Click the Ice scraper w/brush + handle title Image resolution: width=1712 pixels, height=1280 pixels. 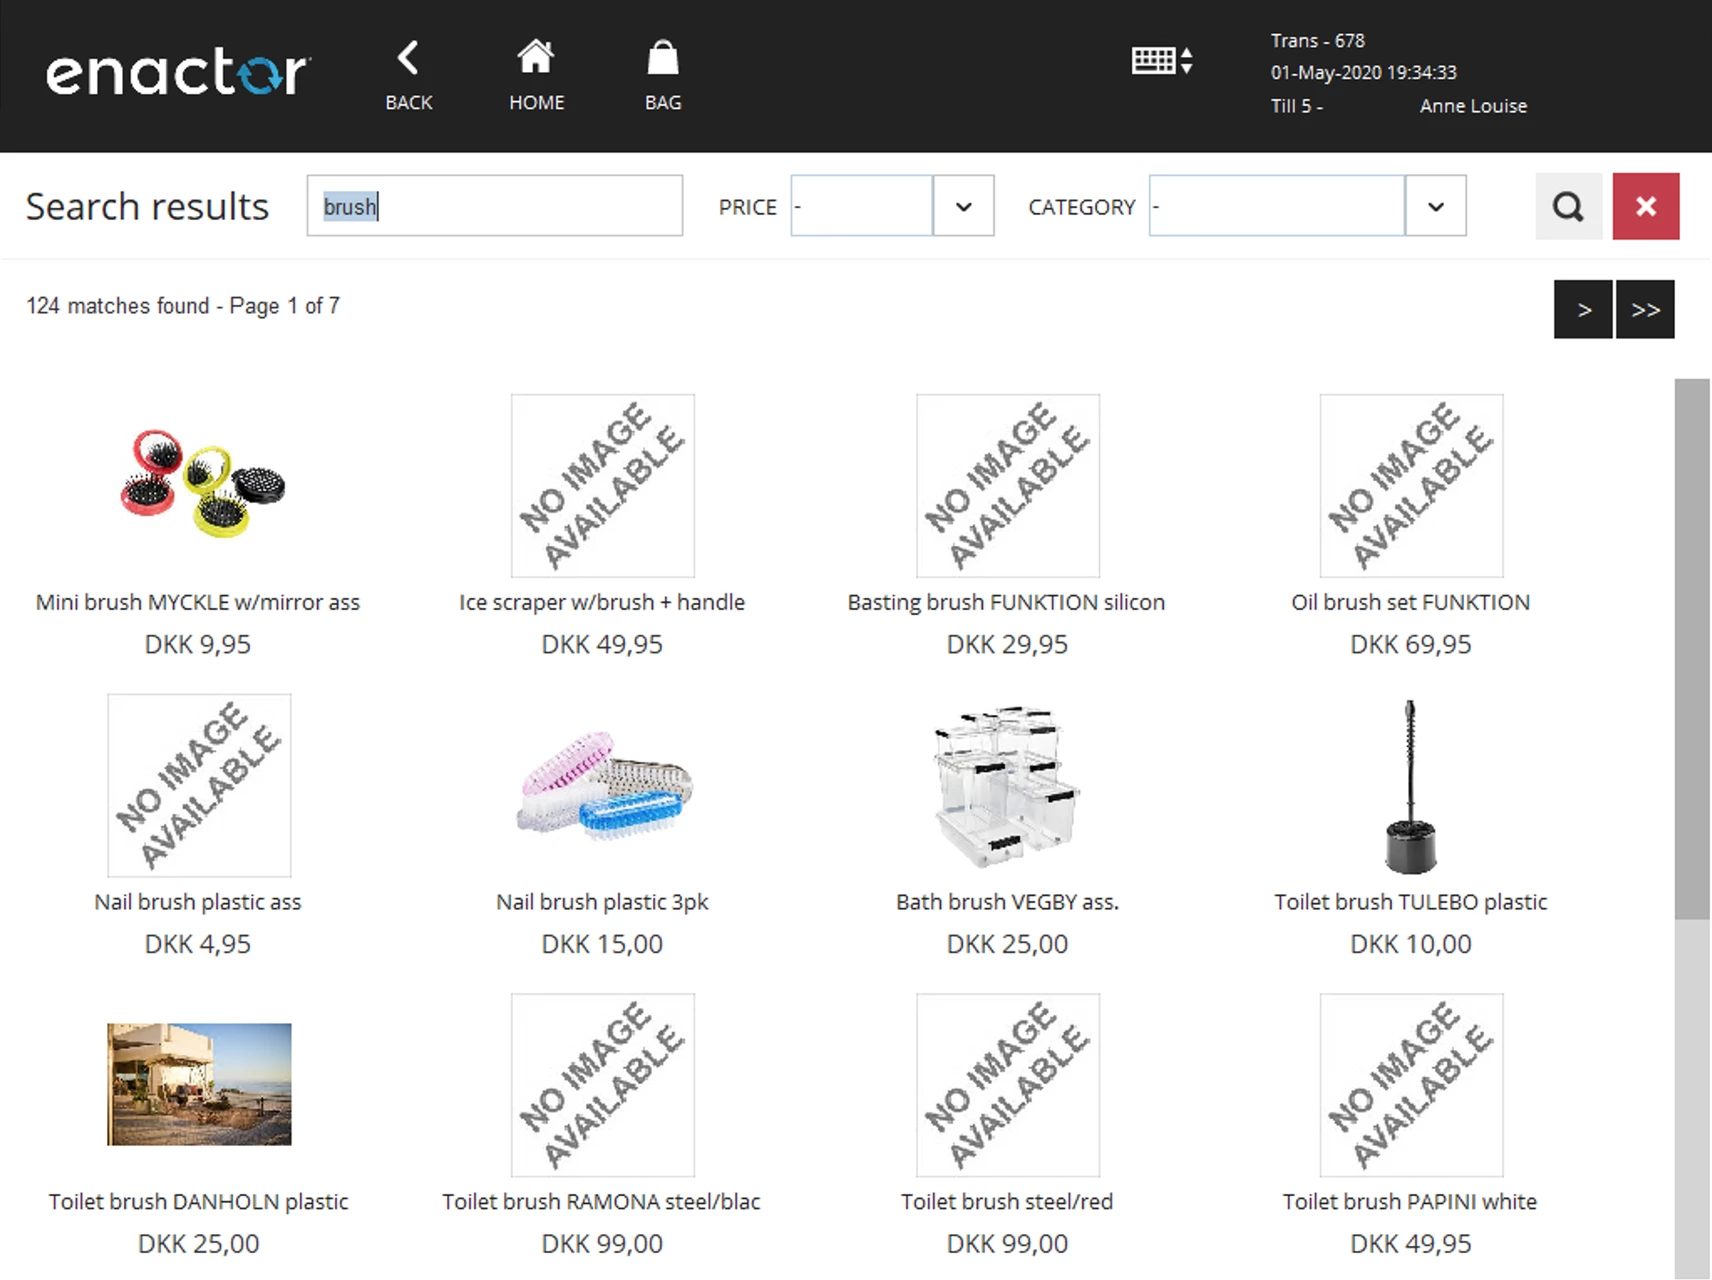point(602,602)
